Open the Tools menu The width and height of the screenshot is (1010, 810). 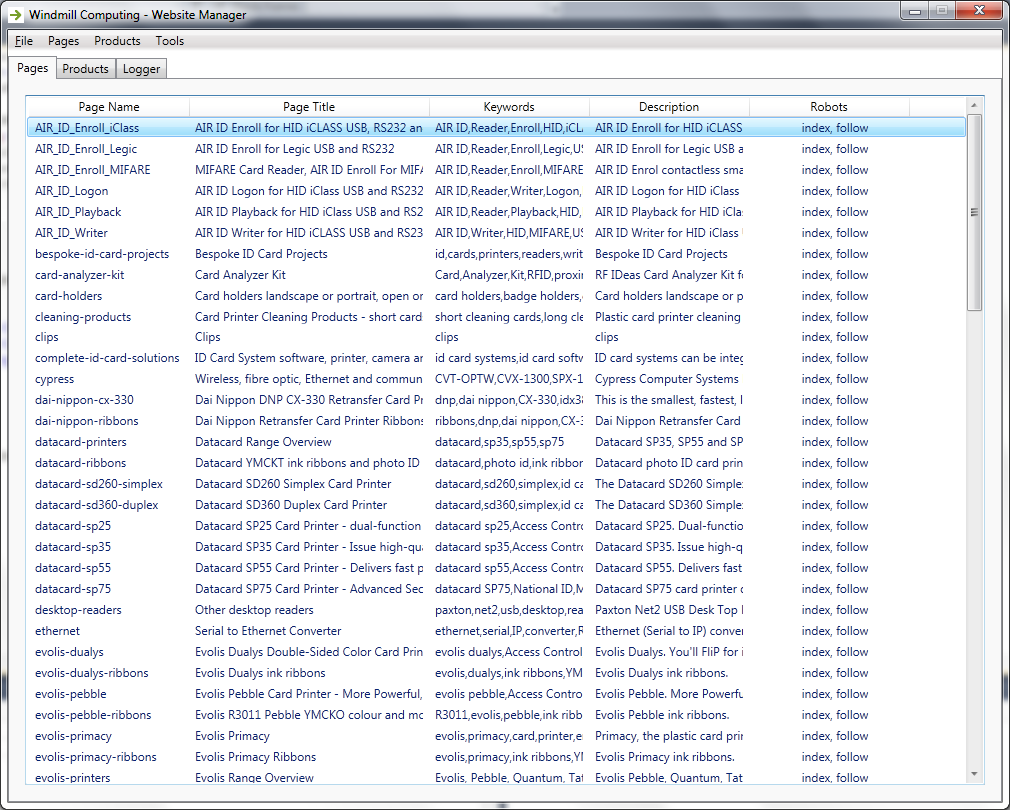click(x=169, y=41)
